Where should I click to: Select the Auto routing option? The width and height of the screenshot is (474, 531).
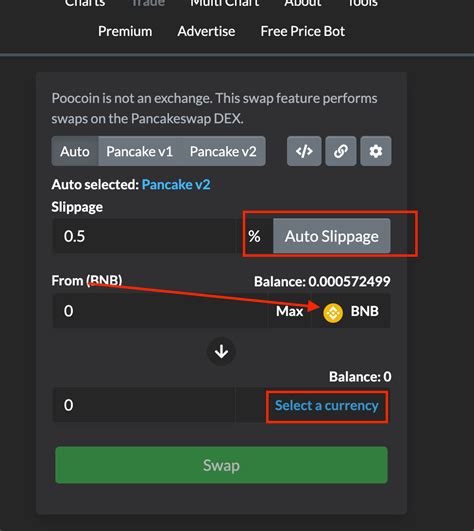pyautogui.click(x=75, y=151)
